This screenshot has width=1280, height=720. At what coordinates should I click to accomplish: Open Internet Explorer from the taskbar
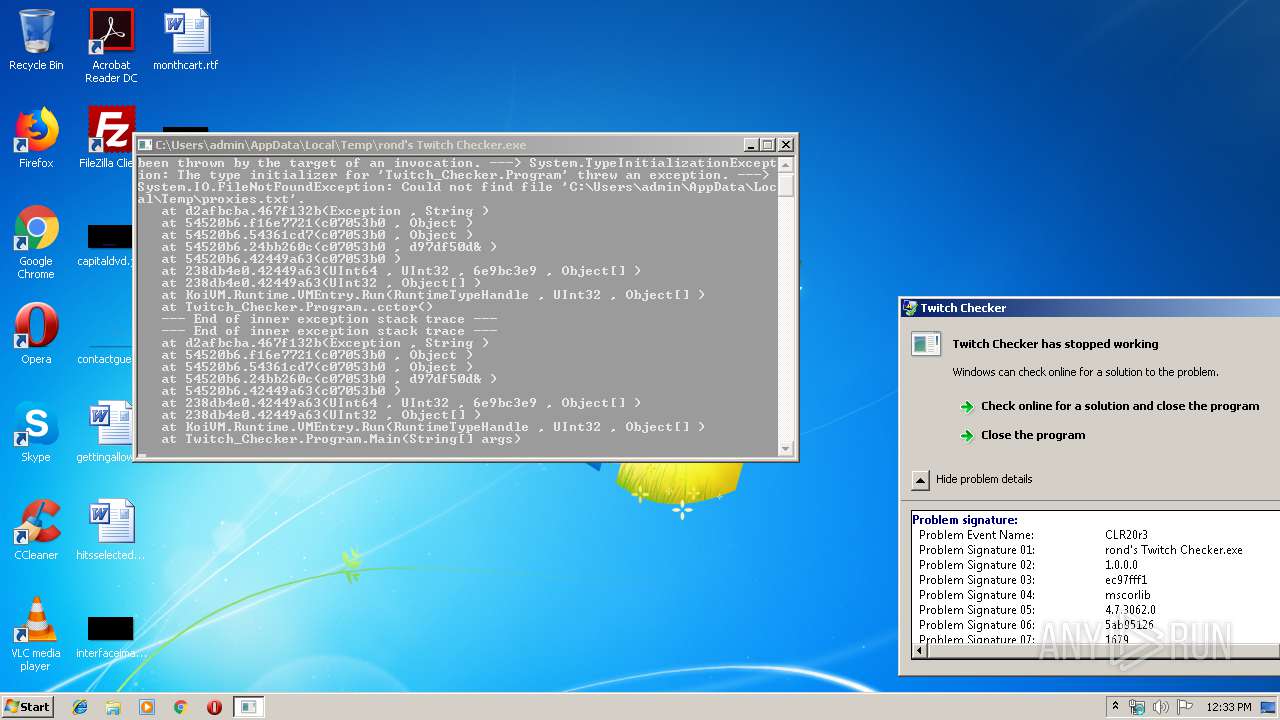(80, 707)
